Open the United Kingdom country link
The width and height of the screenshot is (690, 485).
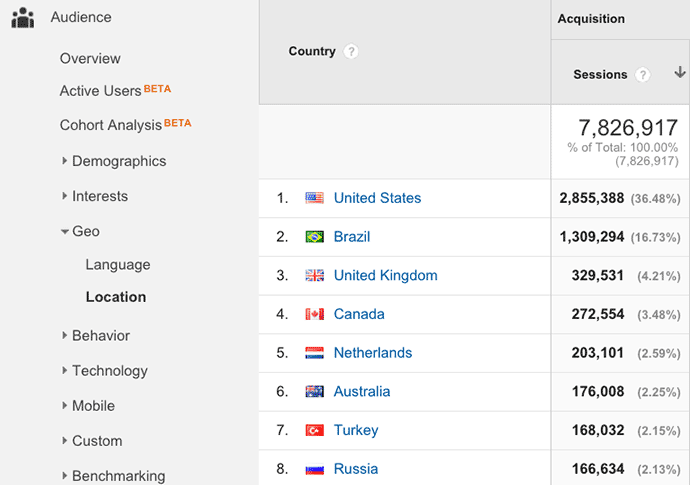[385, 275]
